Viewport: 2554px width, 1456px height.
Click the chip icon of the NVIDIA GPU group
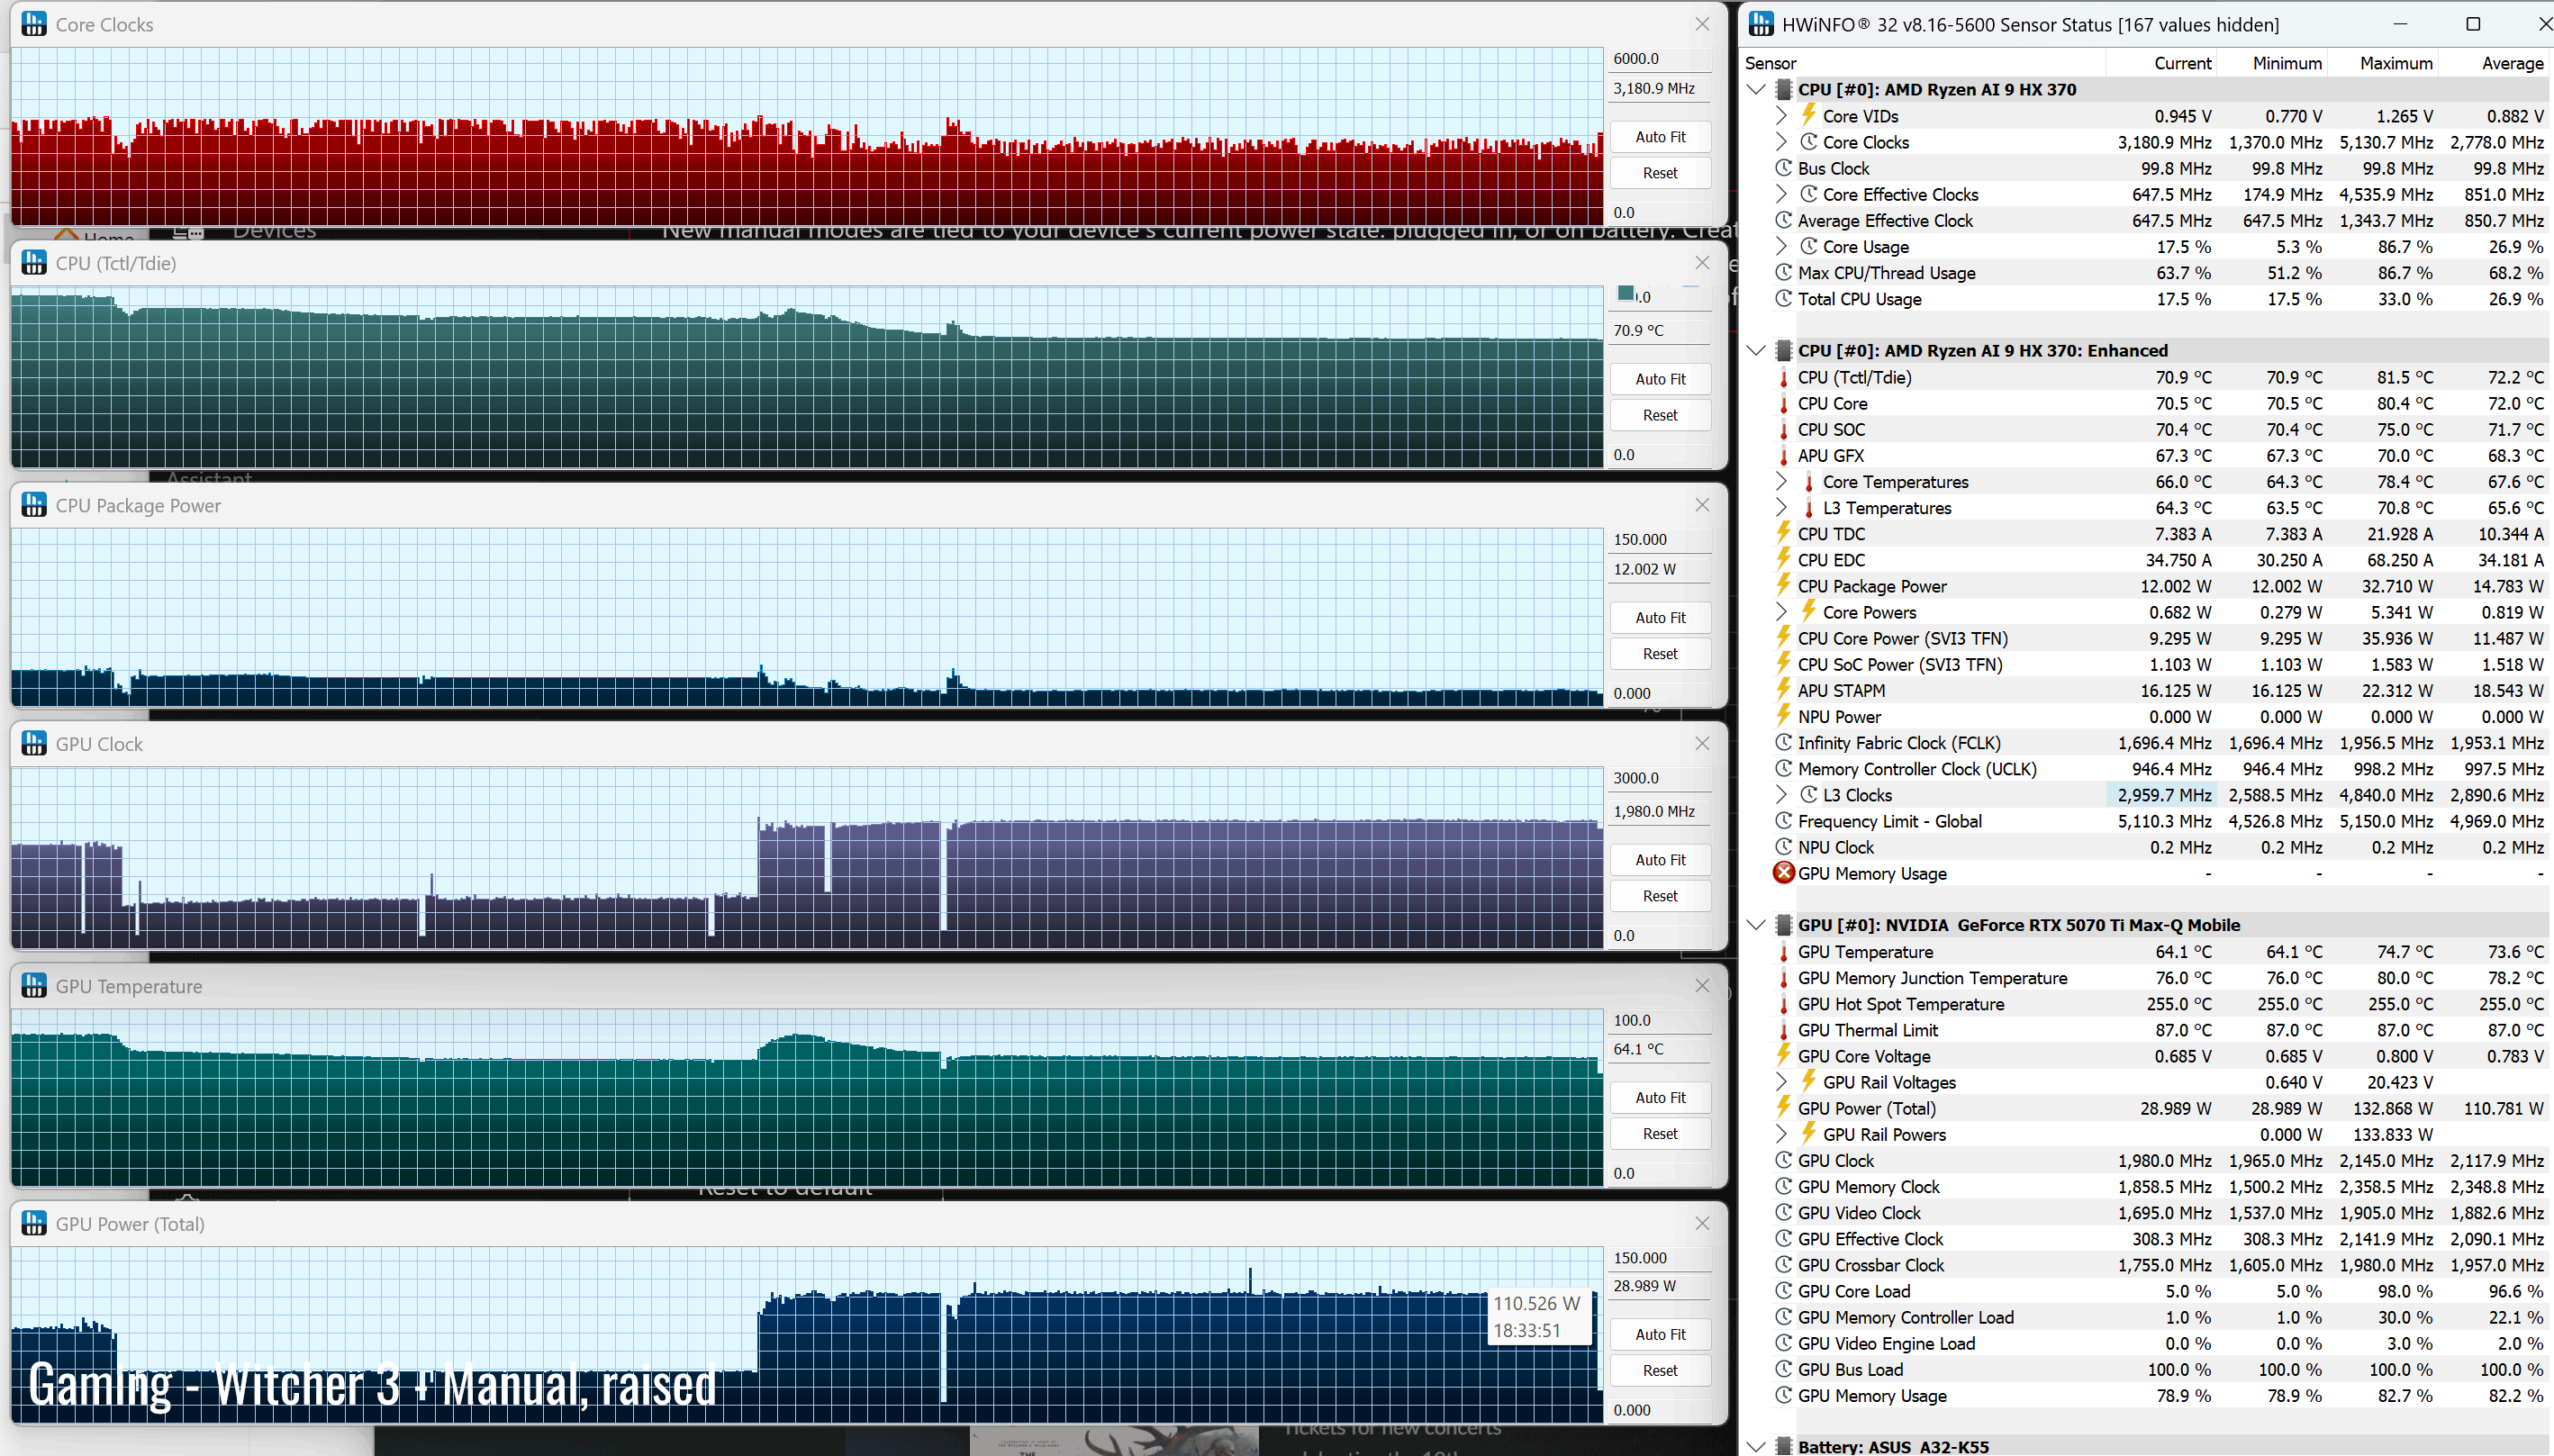[x=1783, y=925]
